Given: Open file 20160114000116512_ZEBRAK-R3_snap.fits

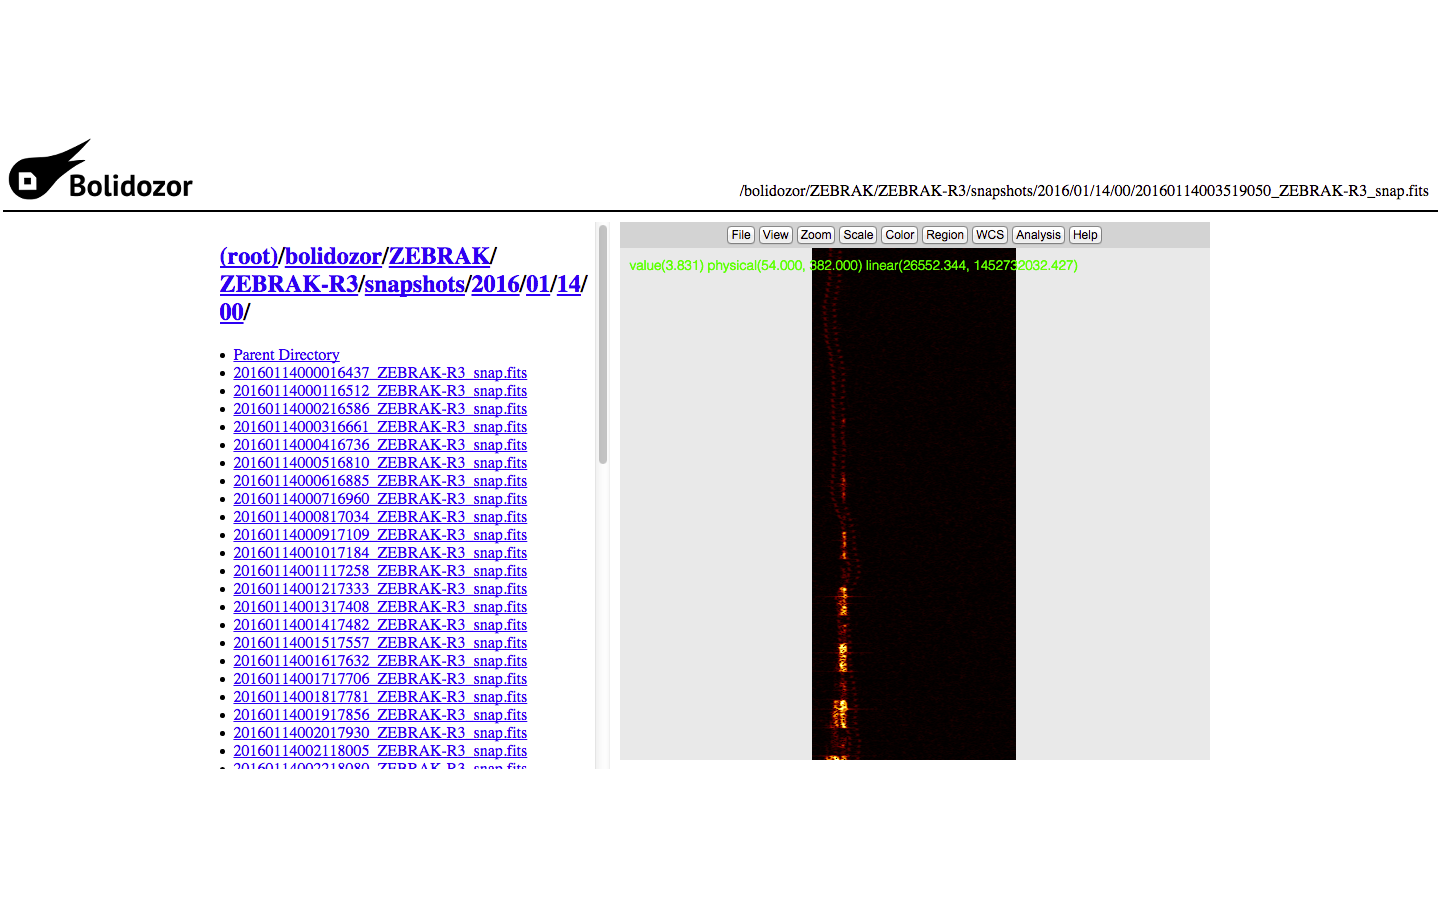Looking at the screenshot, I should [380, 391].
